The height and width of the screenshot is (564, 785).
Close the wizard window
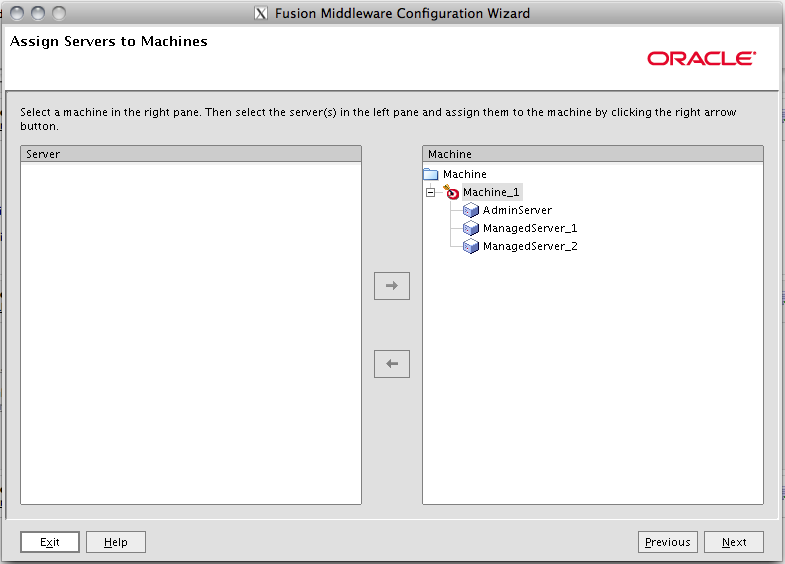[x=17, y=13]
